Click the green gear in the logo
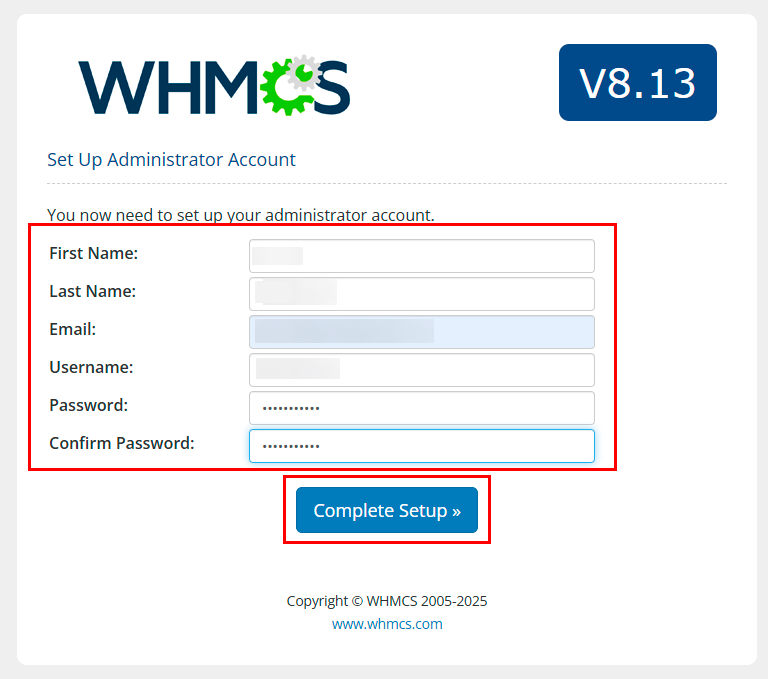768x679 pixels. (287, 90)
